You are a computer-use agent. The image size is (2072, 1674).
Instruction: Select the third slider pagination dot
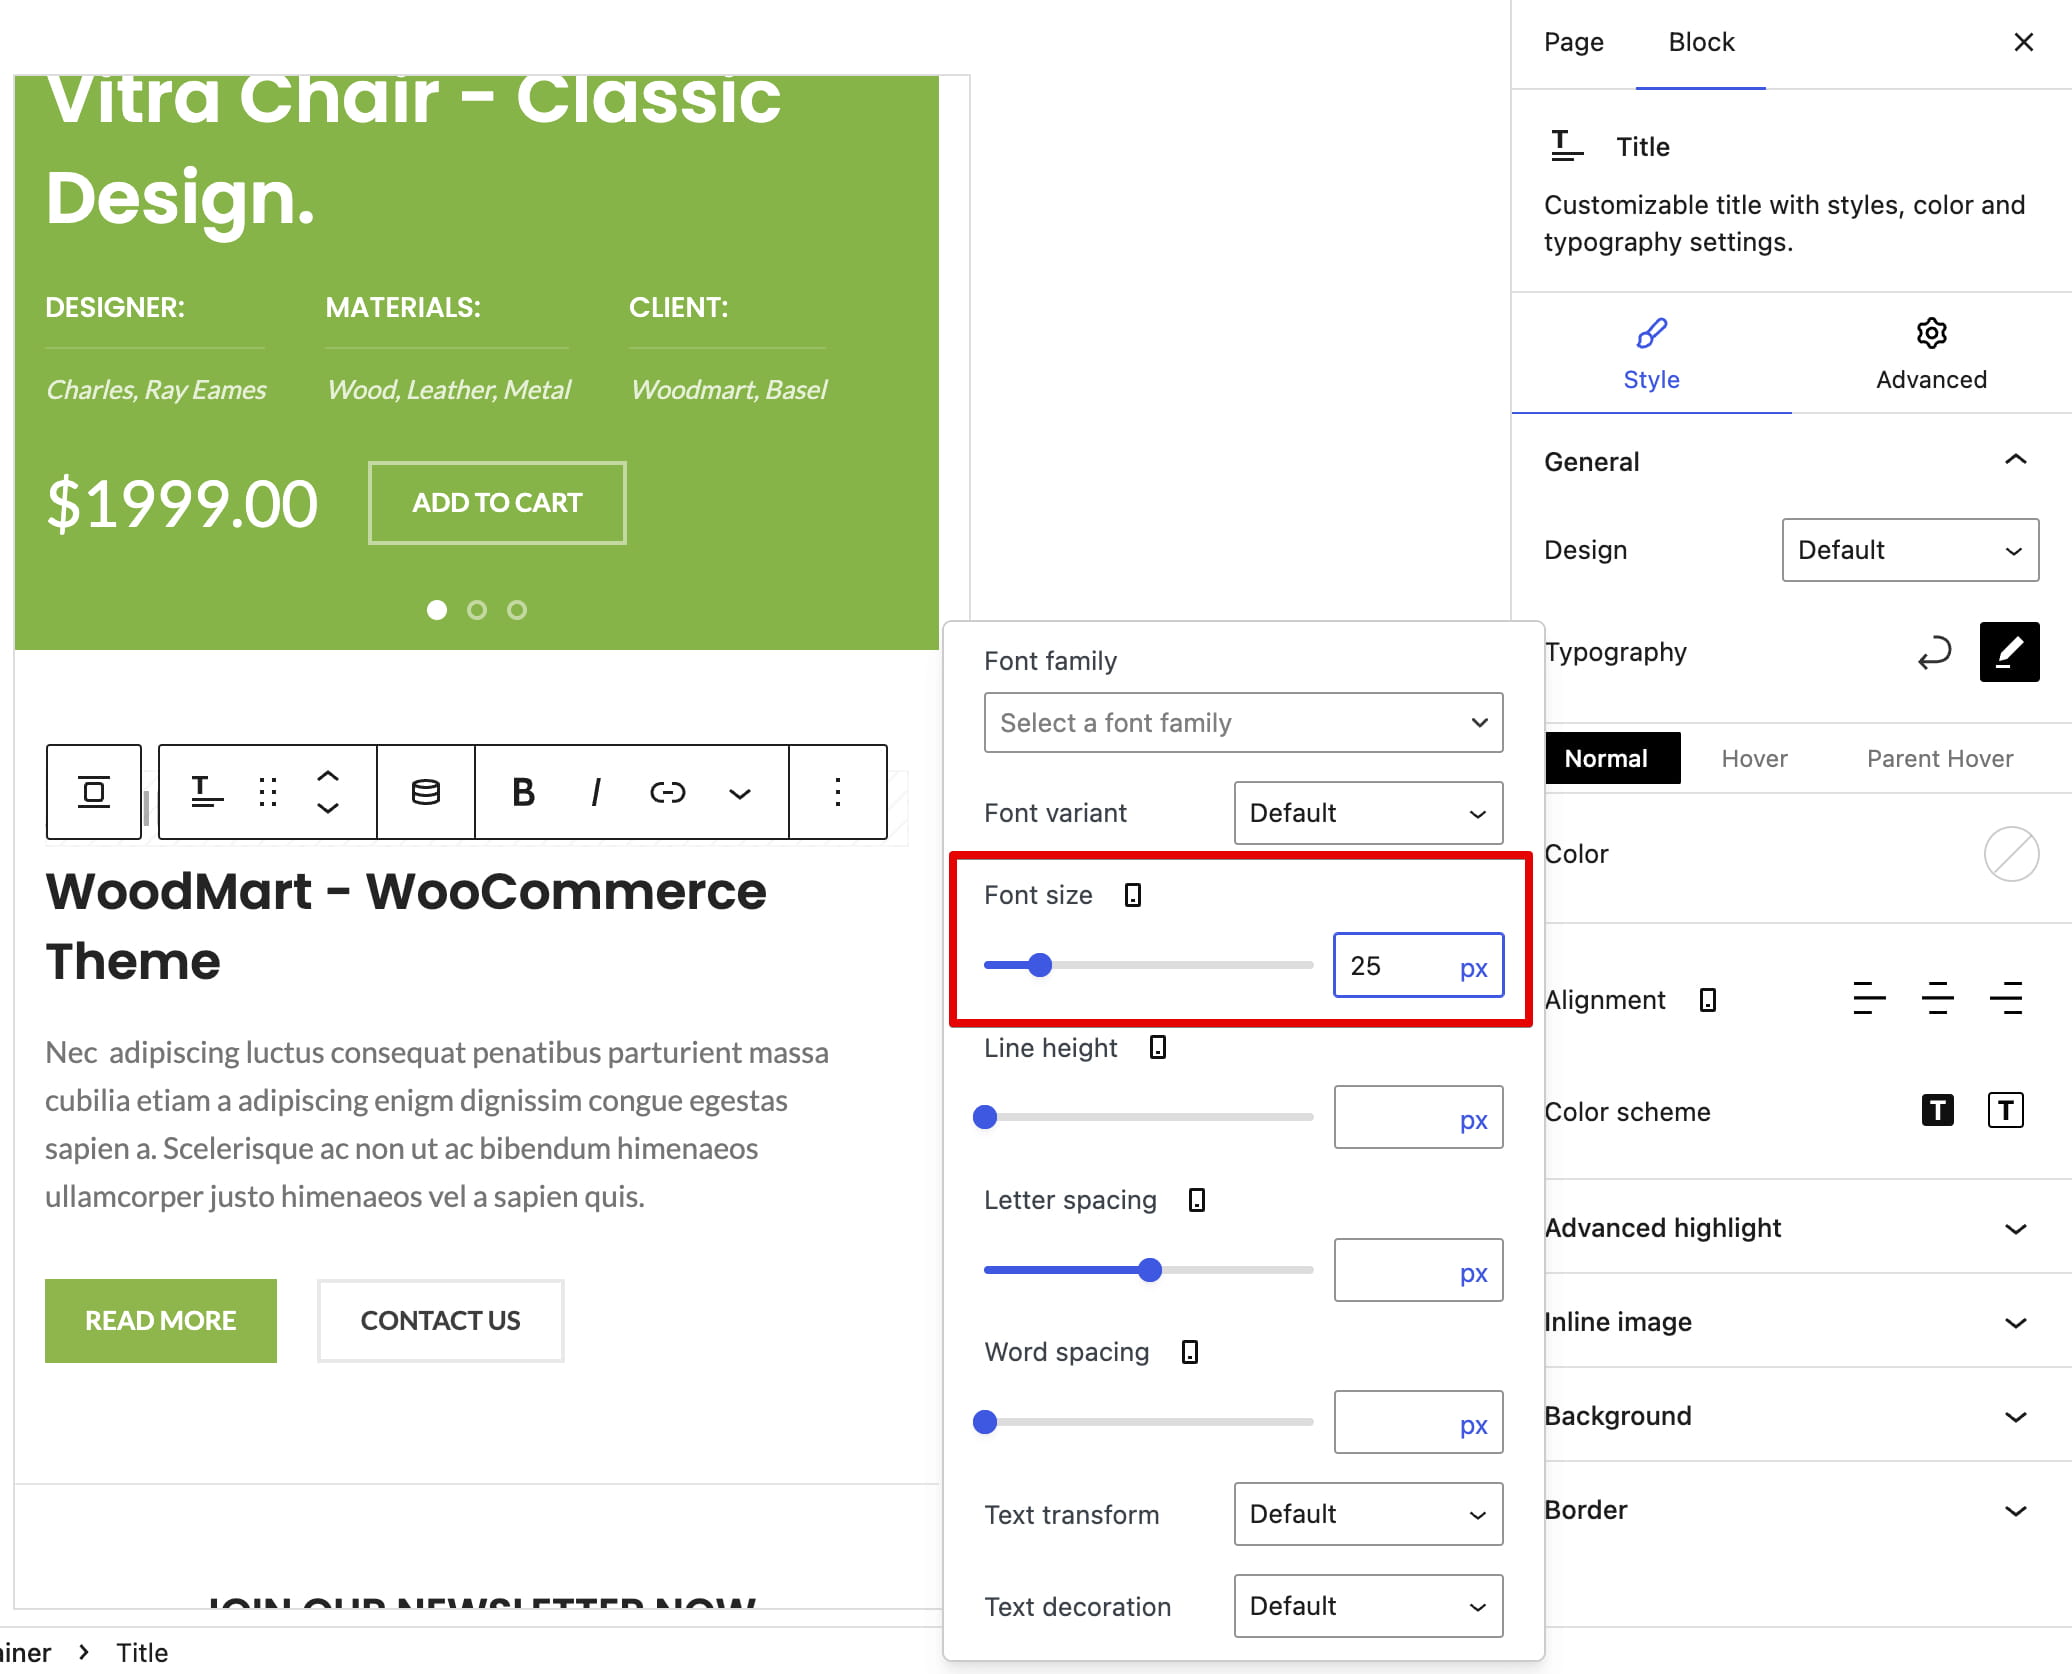517,609
